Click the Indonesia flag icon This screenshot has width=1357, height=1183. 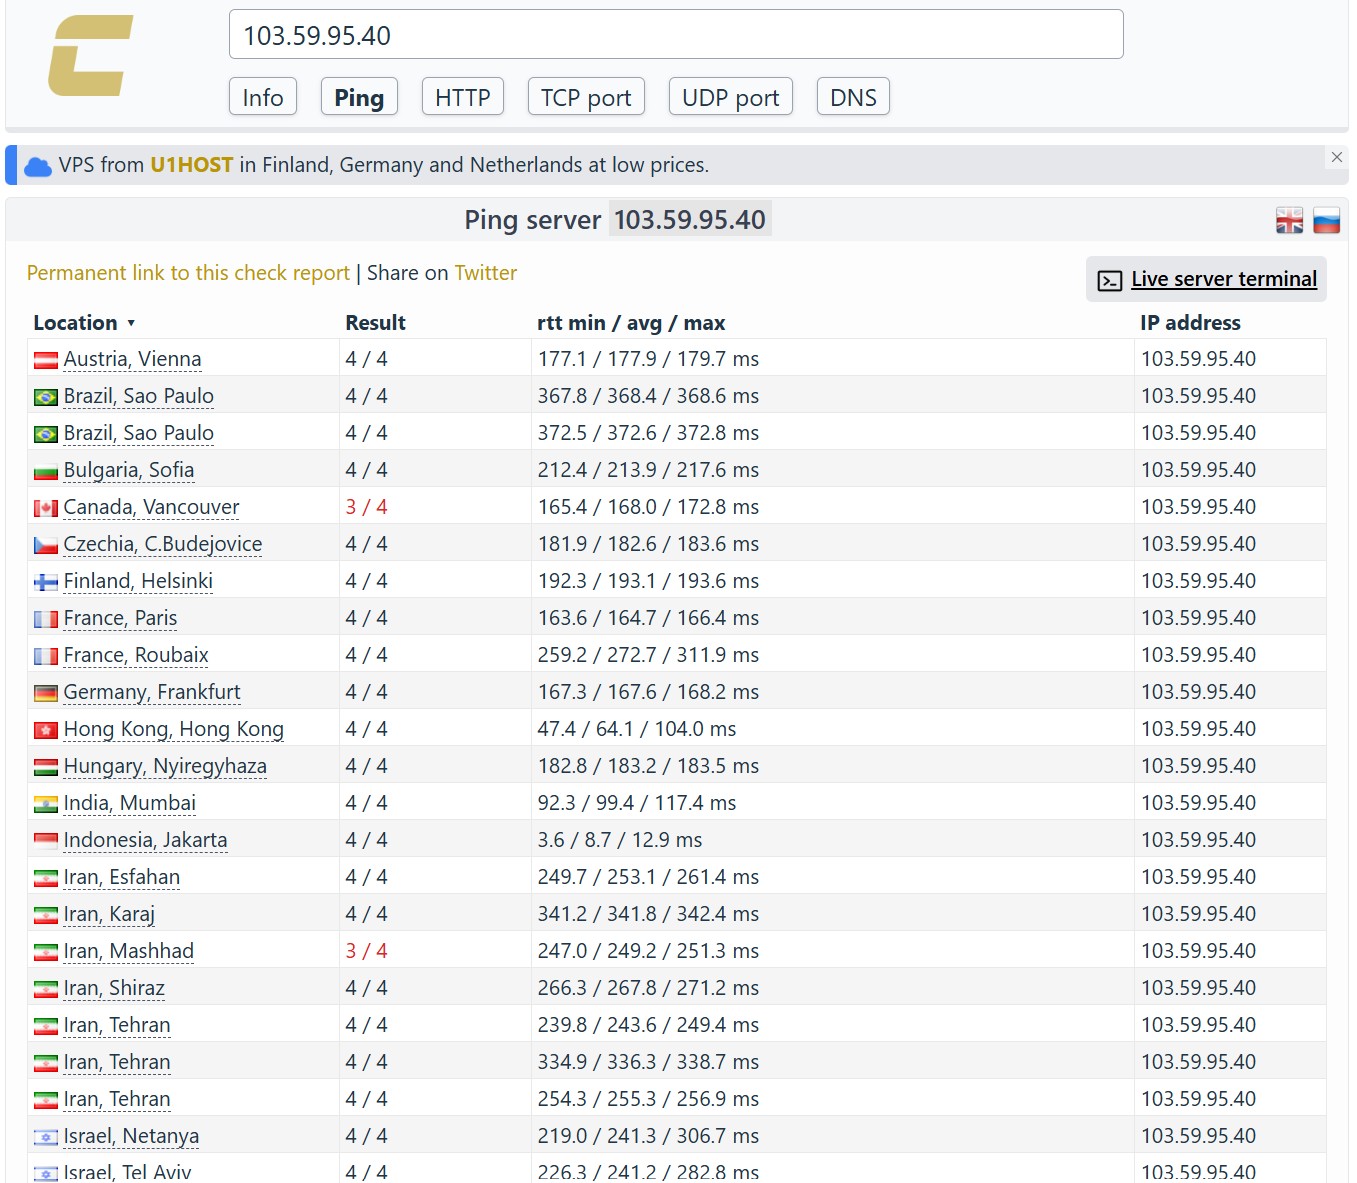(x=46, y=842)
